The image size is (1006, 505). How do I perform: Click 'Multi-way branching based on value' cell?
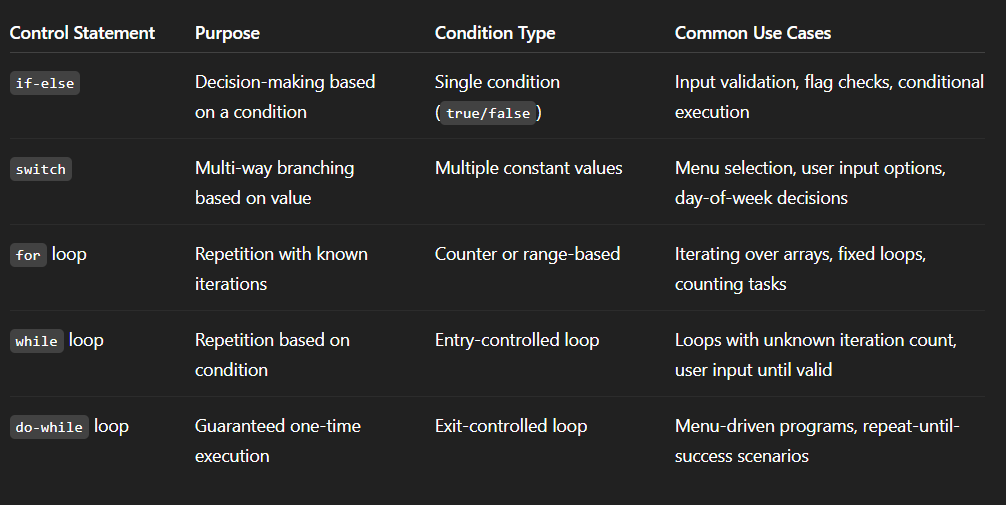(x=275, y=183)
